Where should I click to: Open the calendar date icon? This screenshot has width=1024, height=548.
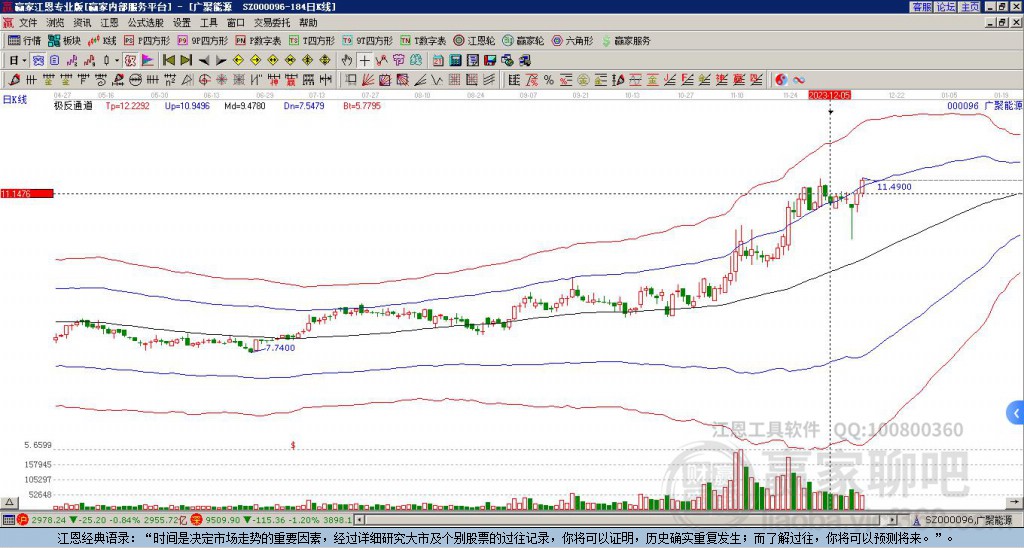438,61
